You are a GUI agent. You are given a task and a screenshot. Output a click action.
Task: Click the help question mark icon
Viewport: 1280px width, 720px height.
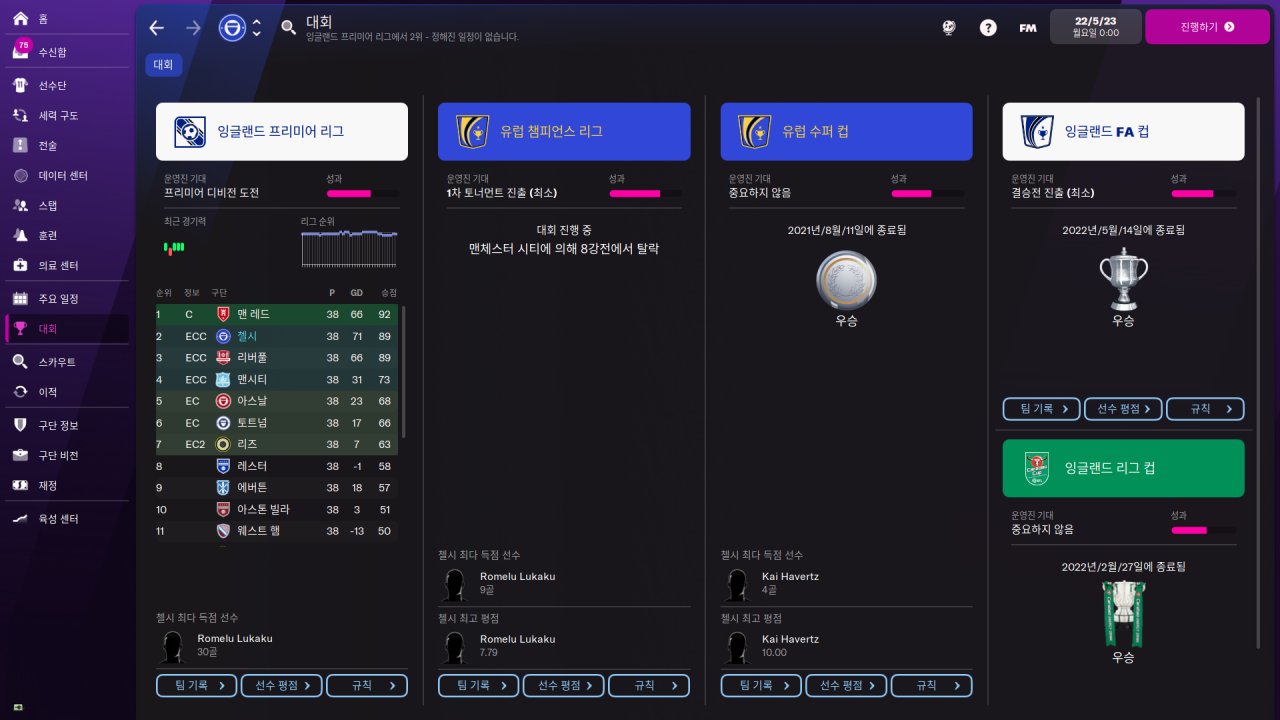pyautogui.click(x=988, y=28)
